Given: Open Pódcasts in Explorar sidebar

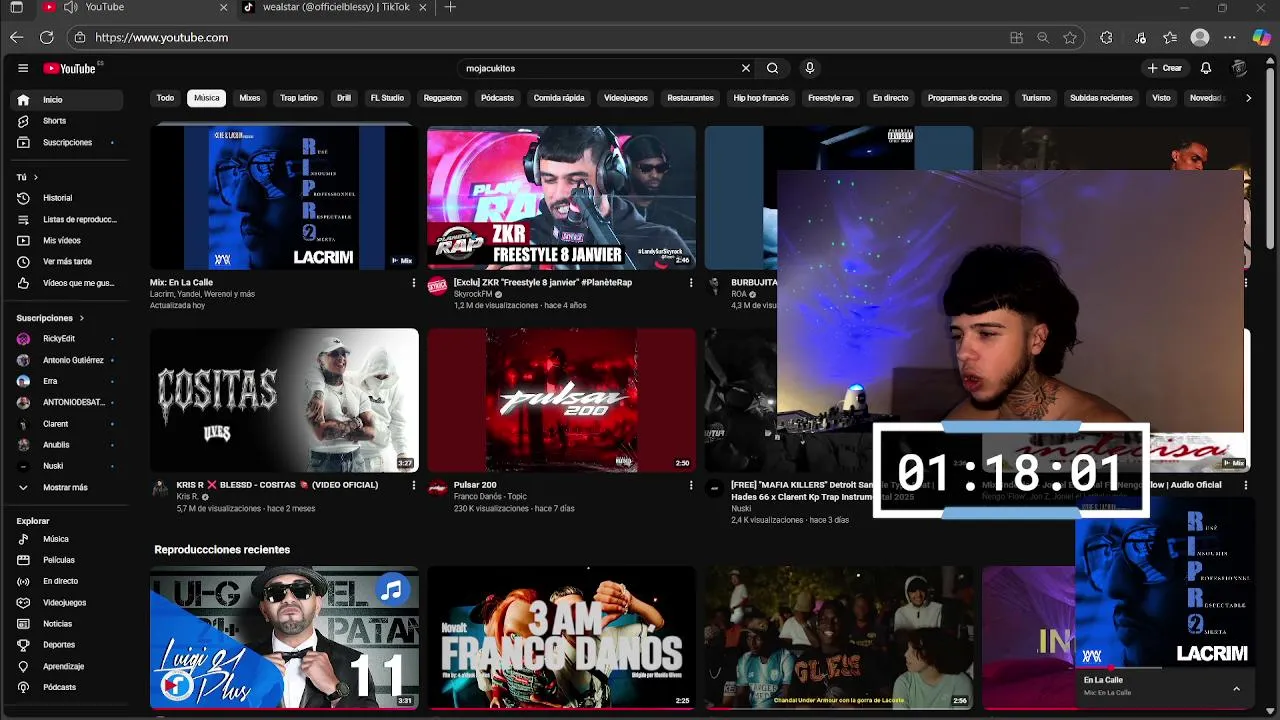Looking at the screenshot, I should pyautogui.click(x=67, y=688).
